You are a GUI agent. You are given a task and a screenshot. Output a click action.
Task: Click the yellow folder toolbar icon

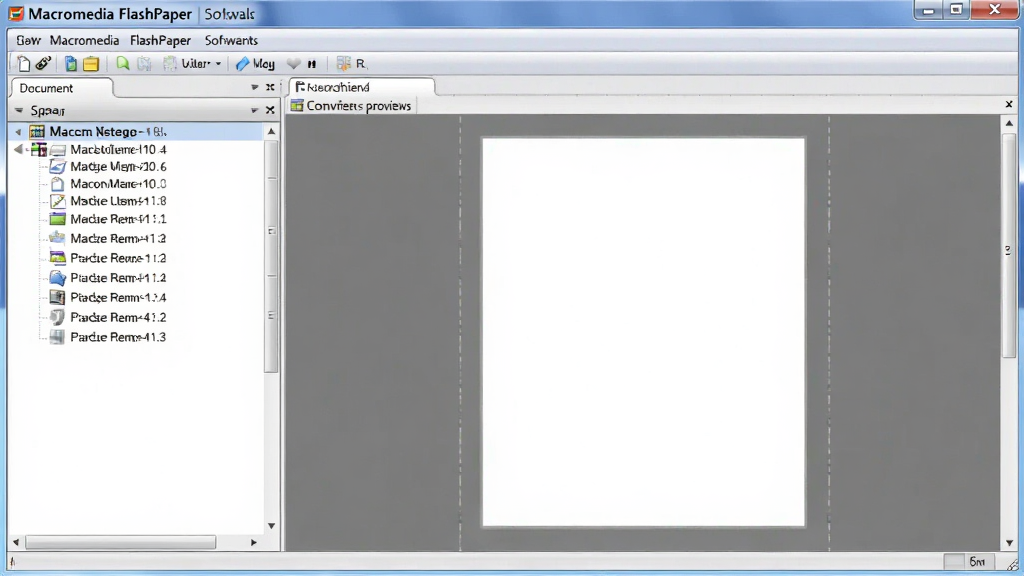coord(91,63)
